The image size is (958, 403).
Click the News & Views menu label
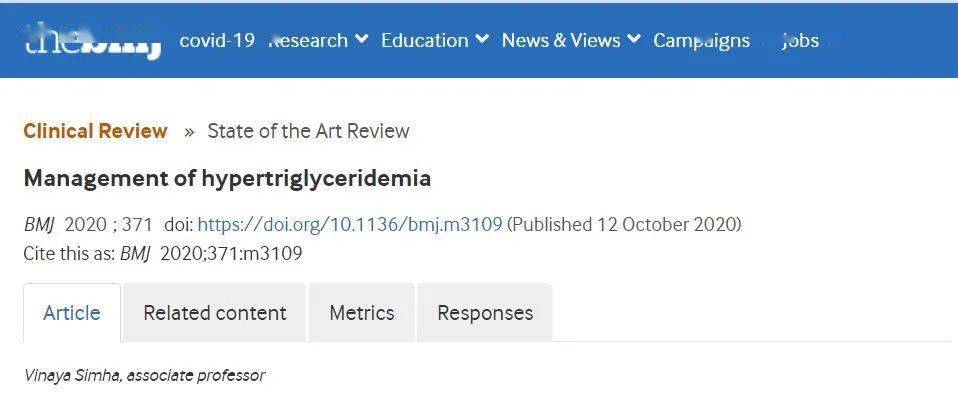point(561,41)
